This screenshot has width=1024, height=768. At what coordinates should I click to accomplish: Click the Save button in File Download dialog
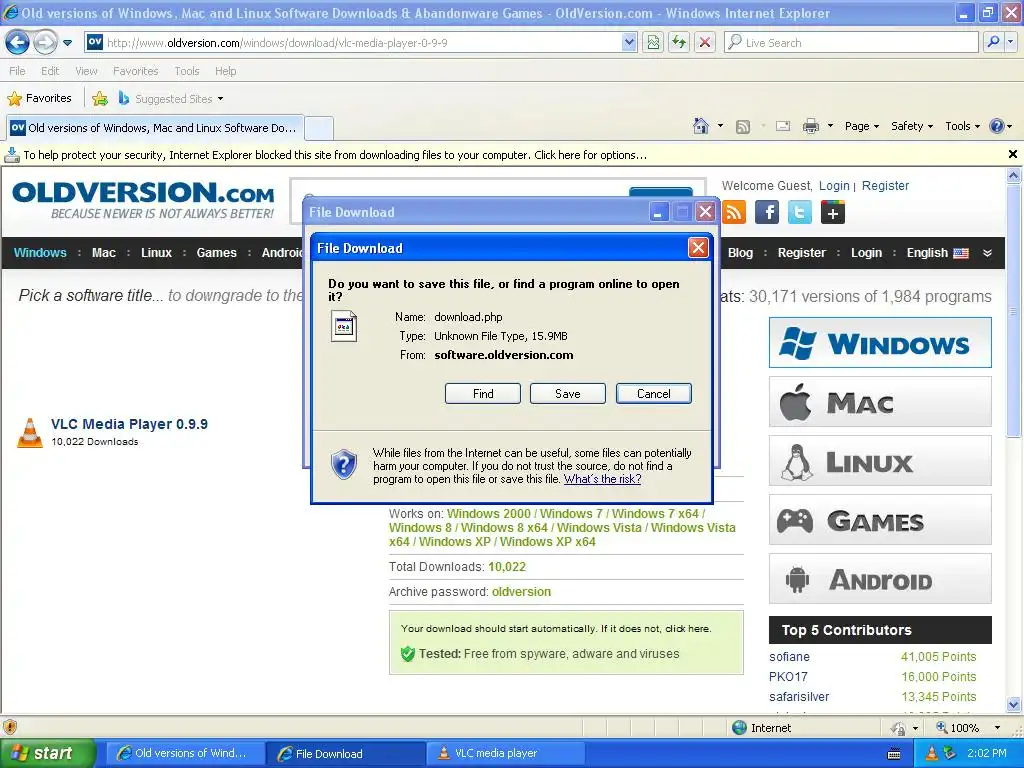pyautogui.click(x=568, y=394)
